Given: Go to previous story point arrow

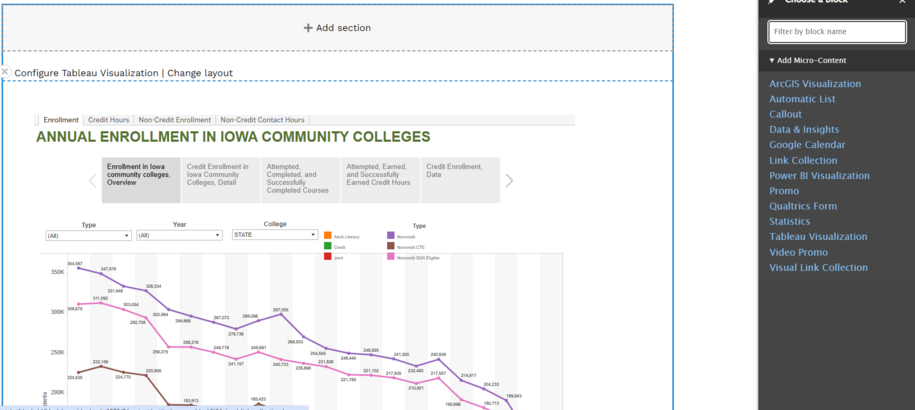Looking at the screenshot, I should [93, 181].
